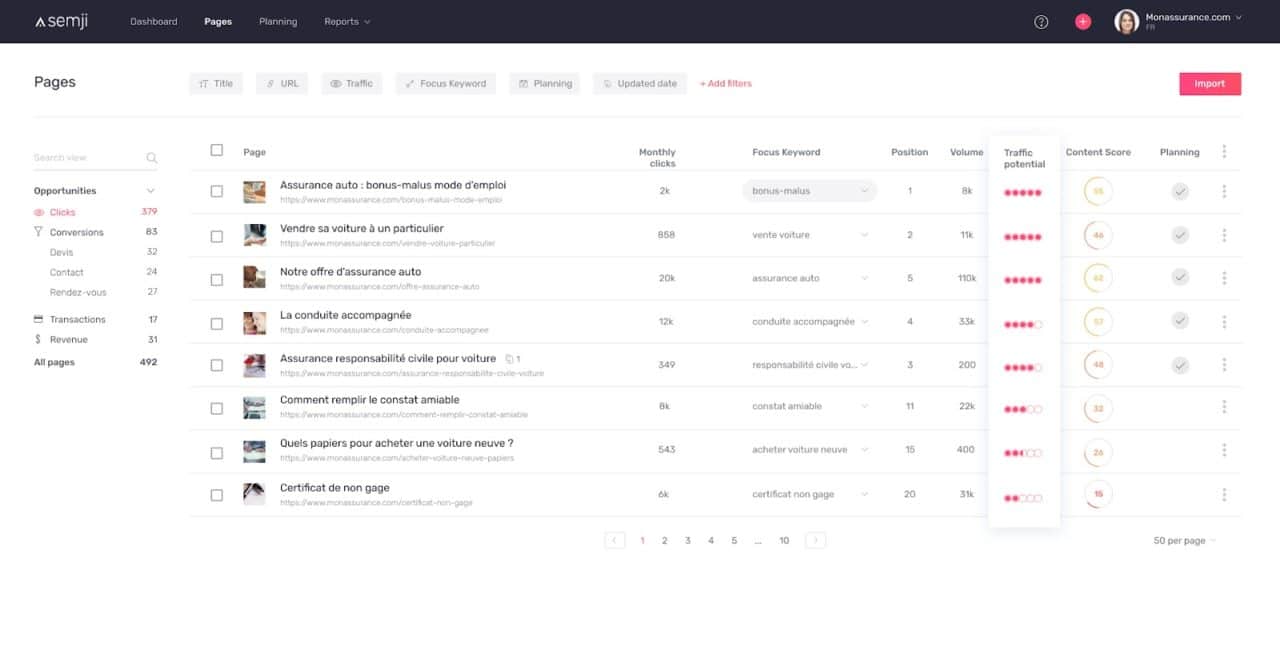This screenshot has height=666, width=1280.
Task: Click traffic potential dots for Assurance auto bonus-malus
Action: [1023, 192]
